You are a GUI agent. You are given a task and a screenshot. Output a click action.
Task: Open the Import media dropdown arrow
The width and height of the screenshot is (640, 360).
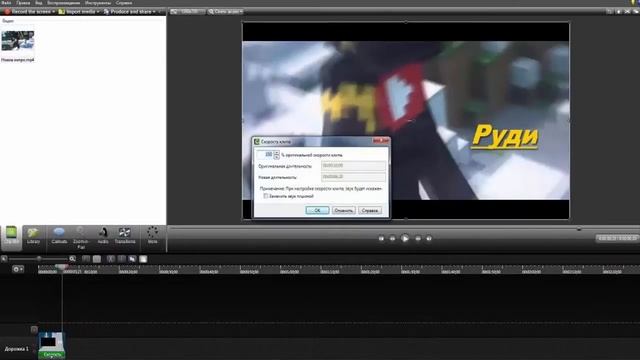click(x=98, y=12)
